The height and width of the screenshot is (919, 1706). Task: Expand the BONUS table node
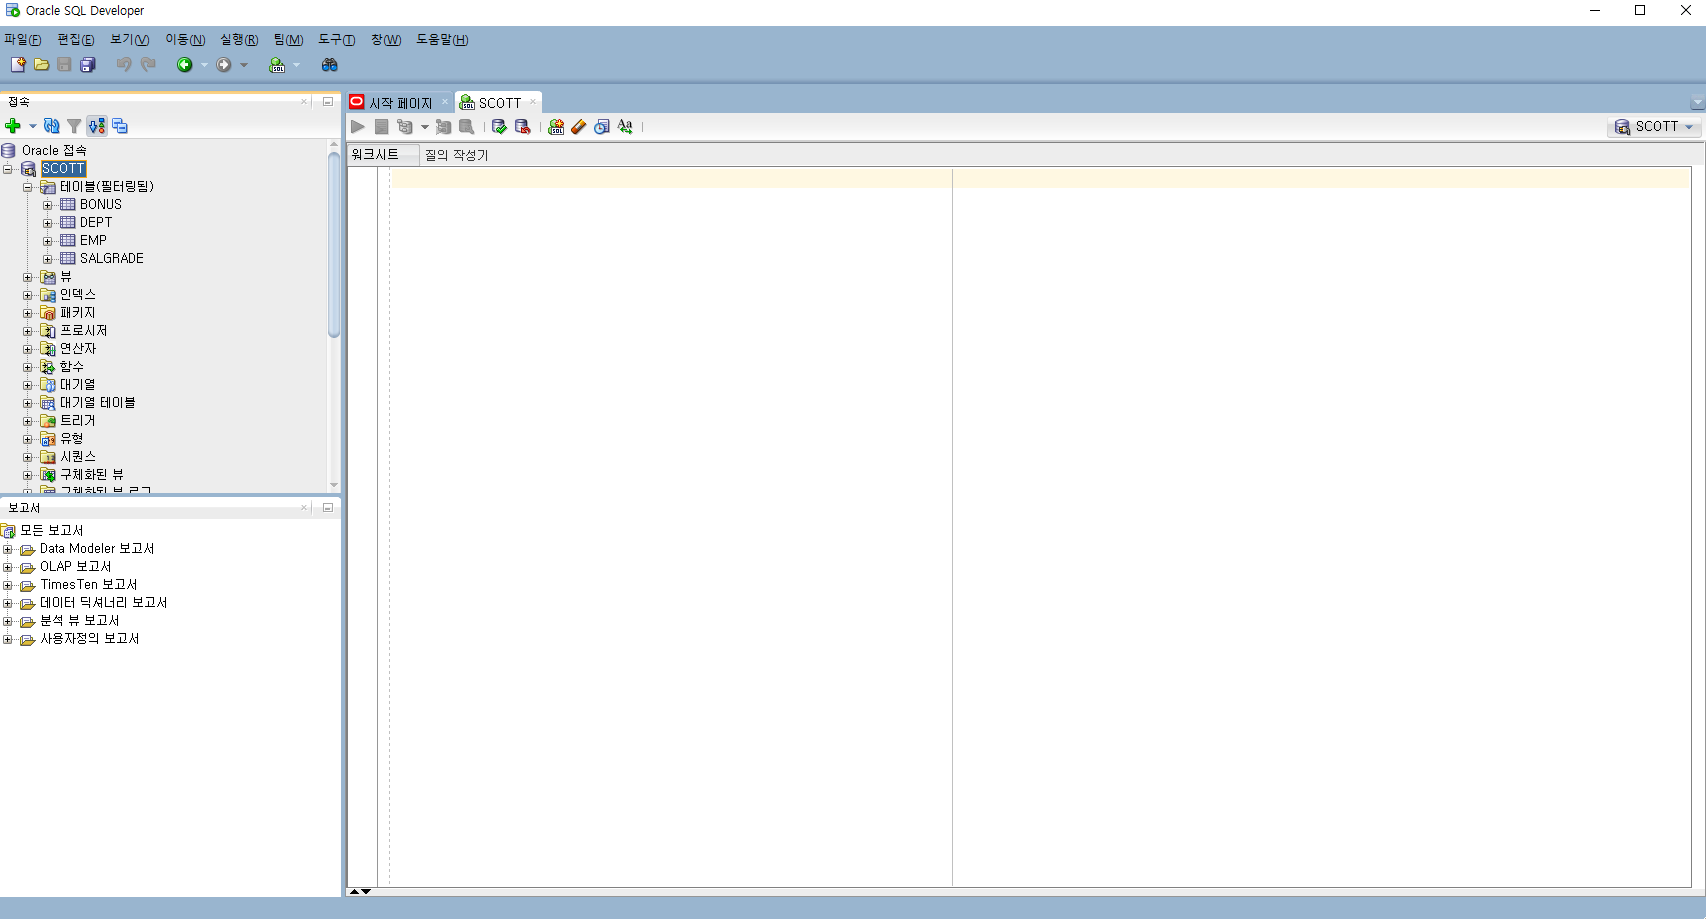click(x=47, y=205)
